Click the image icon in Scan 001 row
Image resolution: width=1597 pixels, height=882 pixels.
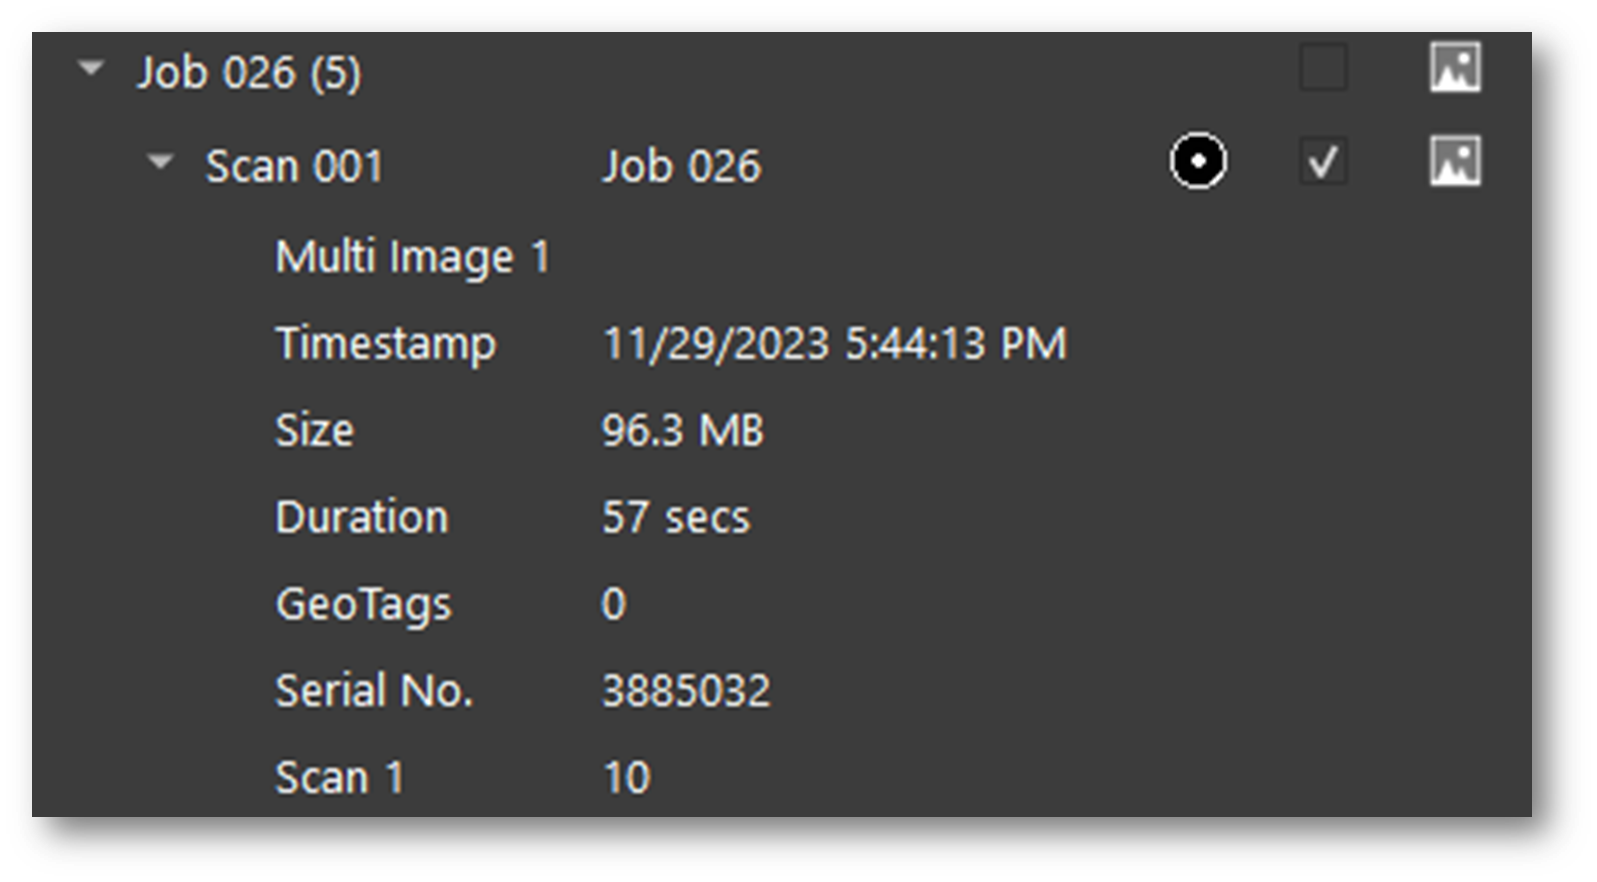pos(1455,162)
